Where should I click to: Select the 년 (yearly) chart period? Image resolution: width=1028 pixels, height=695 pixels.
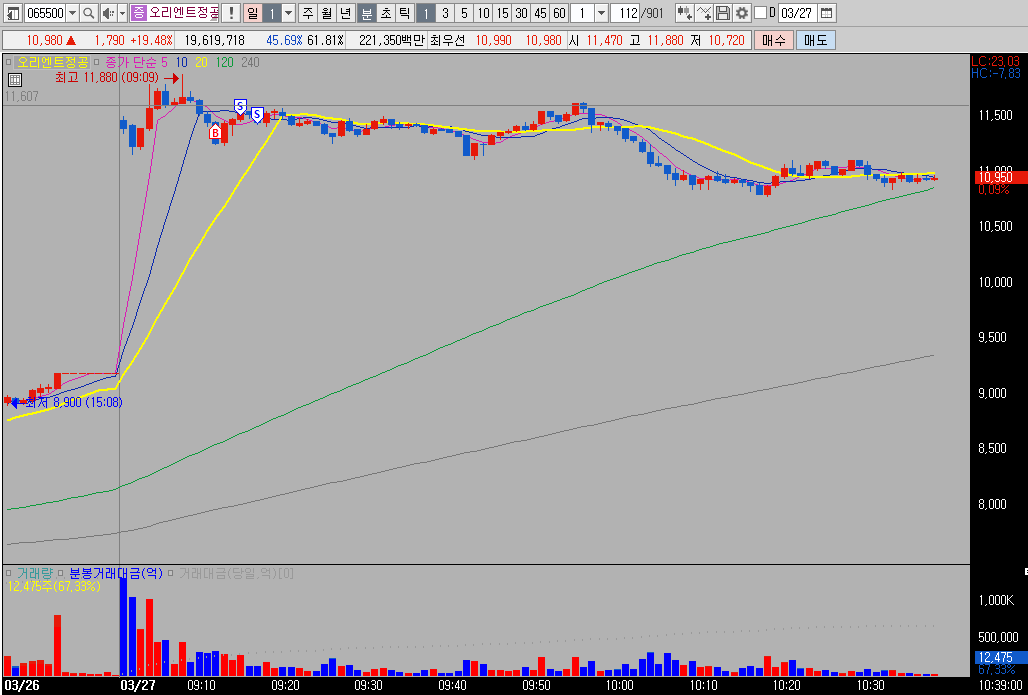[x=346, y=12]
